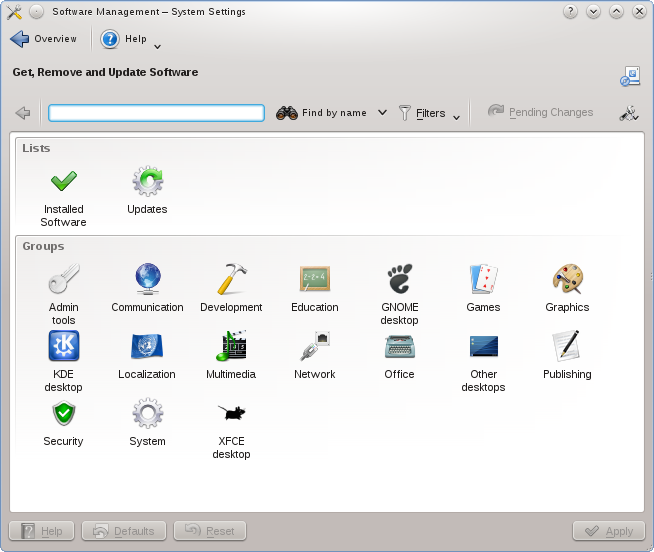Image resolution: width=654 pixels, height=552 pixels.
Task: Click the round pin button in title bar
Action: click(37, 12)
